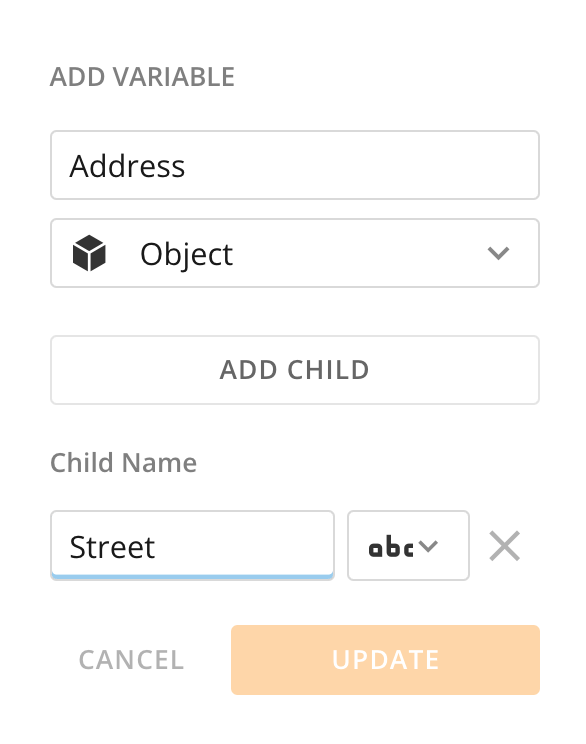The image size is (586, 744).
Task: Click the ADD CHILD button
Action: tap(295, 370)
